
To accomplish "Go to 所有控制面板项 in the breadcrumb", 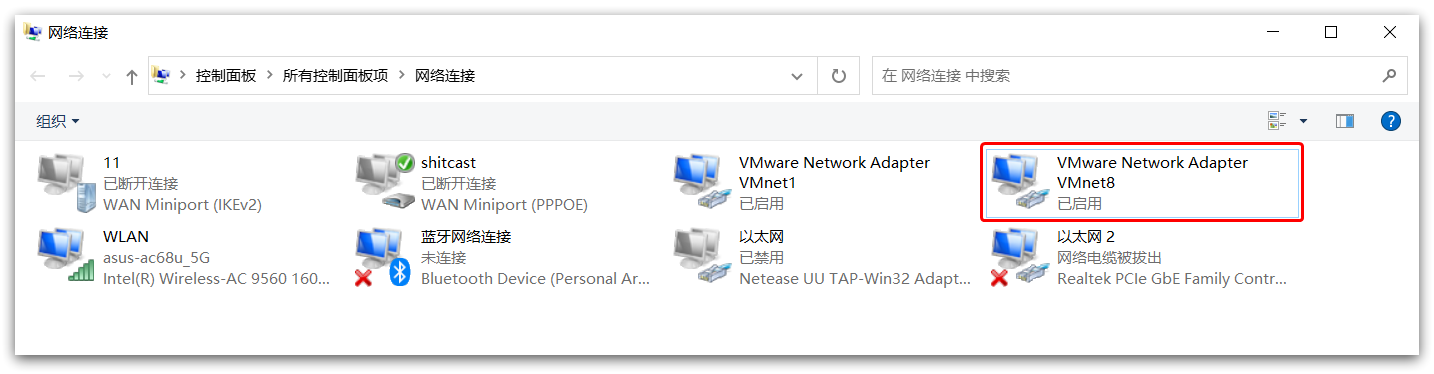I will 335,76.
